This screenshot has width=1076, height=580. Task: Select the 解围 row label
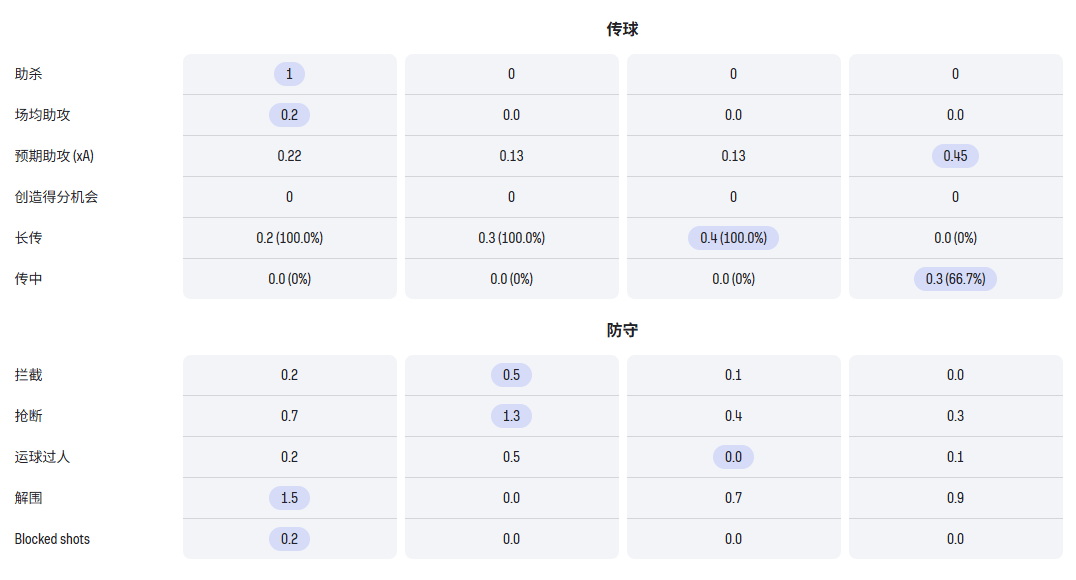coord(29,498)
